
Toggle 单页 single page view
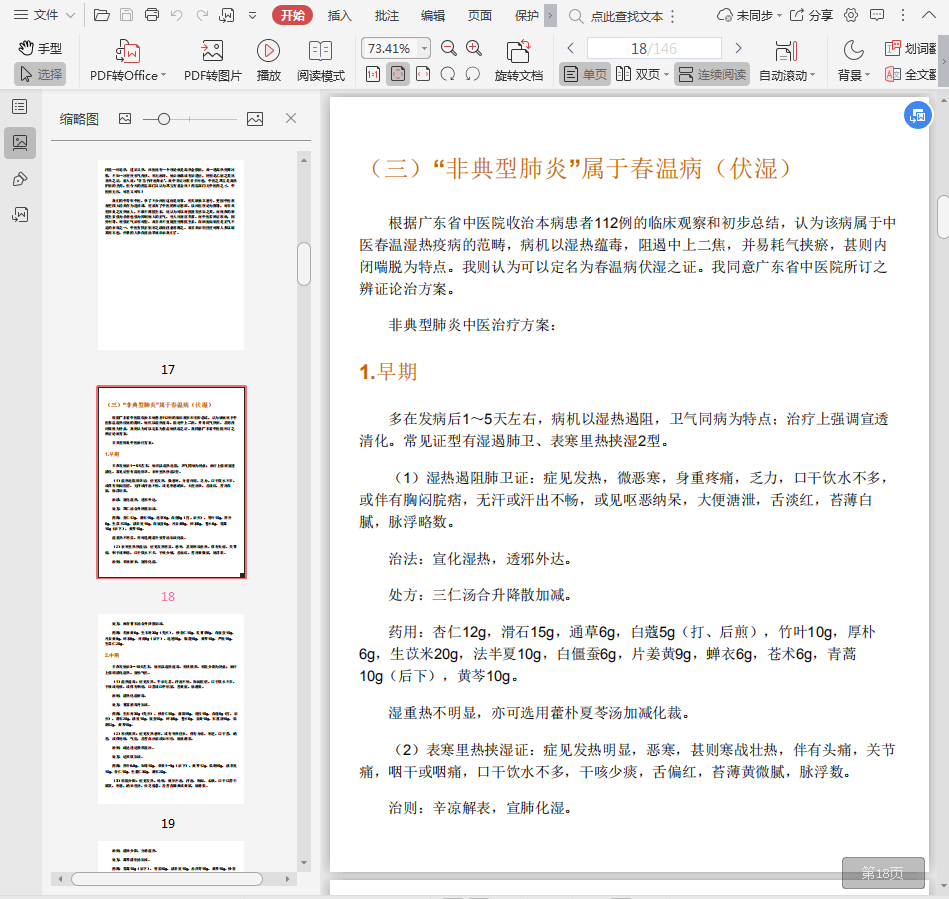585,75
